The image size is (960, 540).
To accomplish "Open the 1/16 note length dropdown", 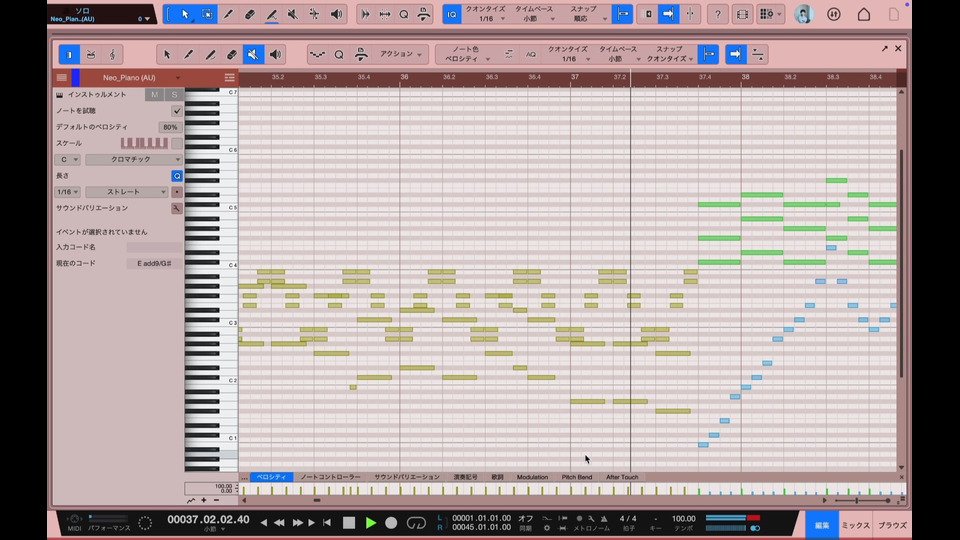I will (67, 192).
